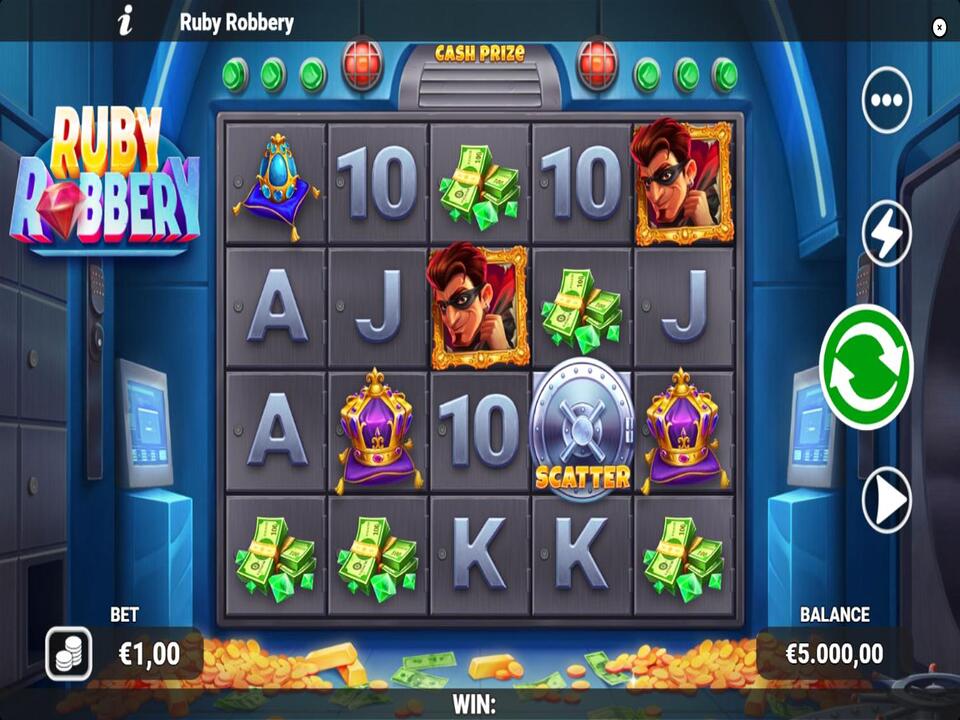
Task: Open the coin stack bet selector
Action: [x=69, y=653]
